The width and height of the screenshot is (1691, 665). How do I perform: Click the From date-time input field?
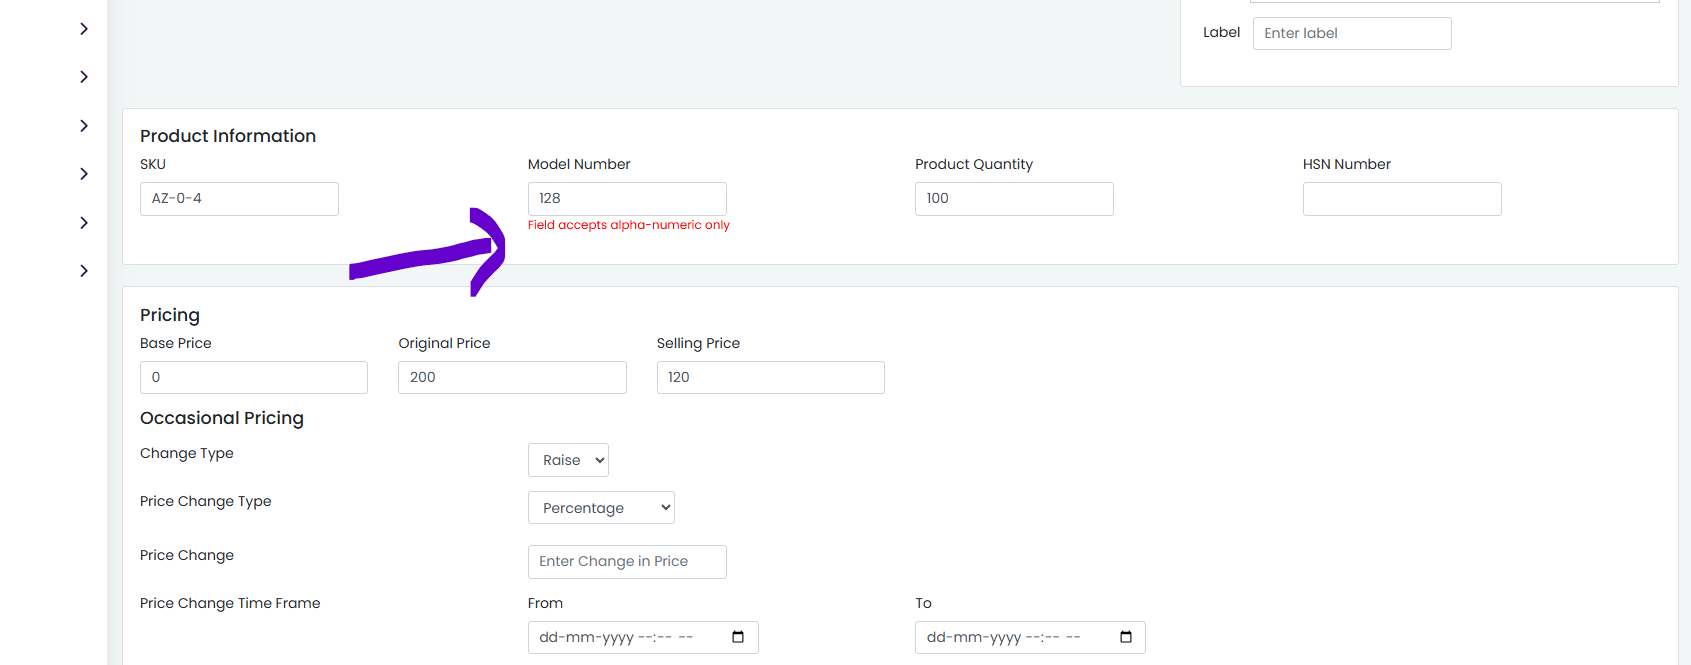point(643,637)
